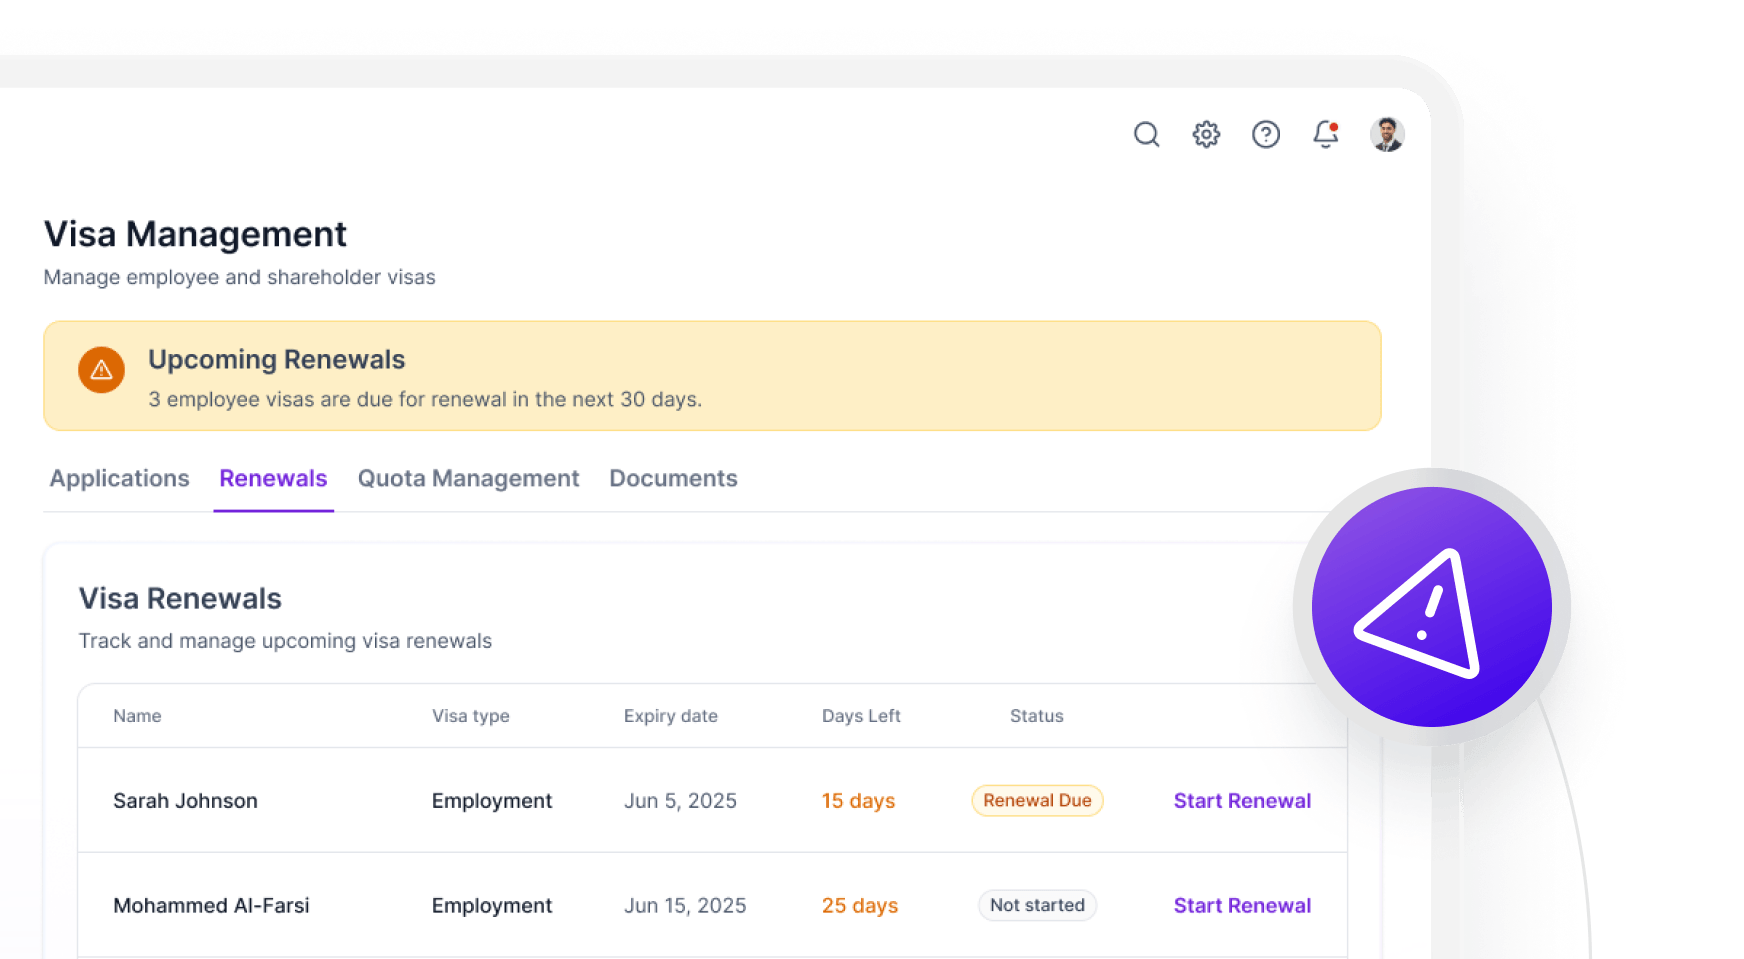
Task: Click the notification bell's red unread indicator
Action: click(1334, 125)
